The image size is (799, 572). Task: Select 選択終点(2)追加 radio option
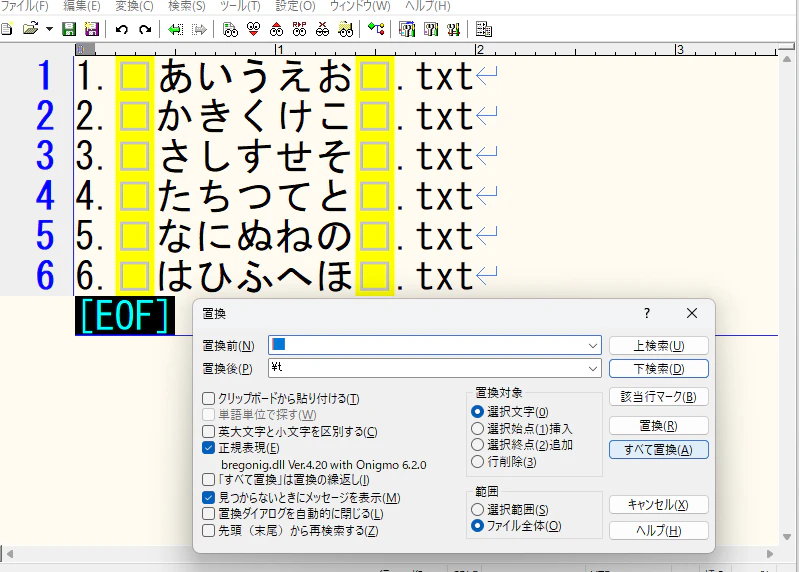(x=477, y=445)
